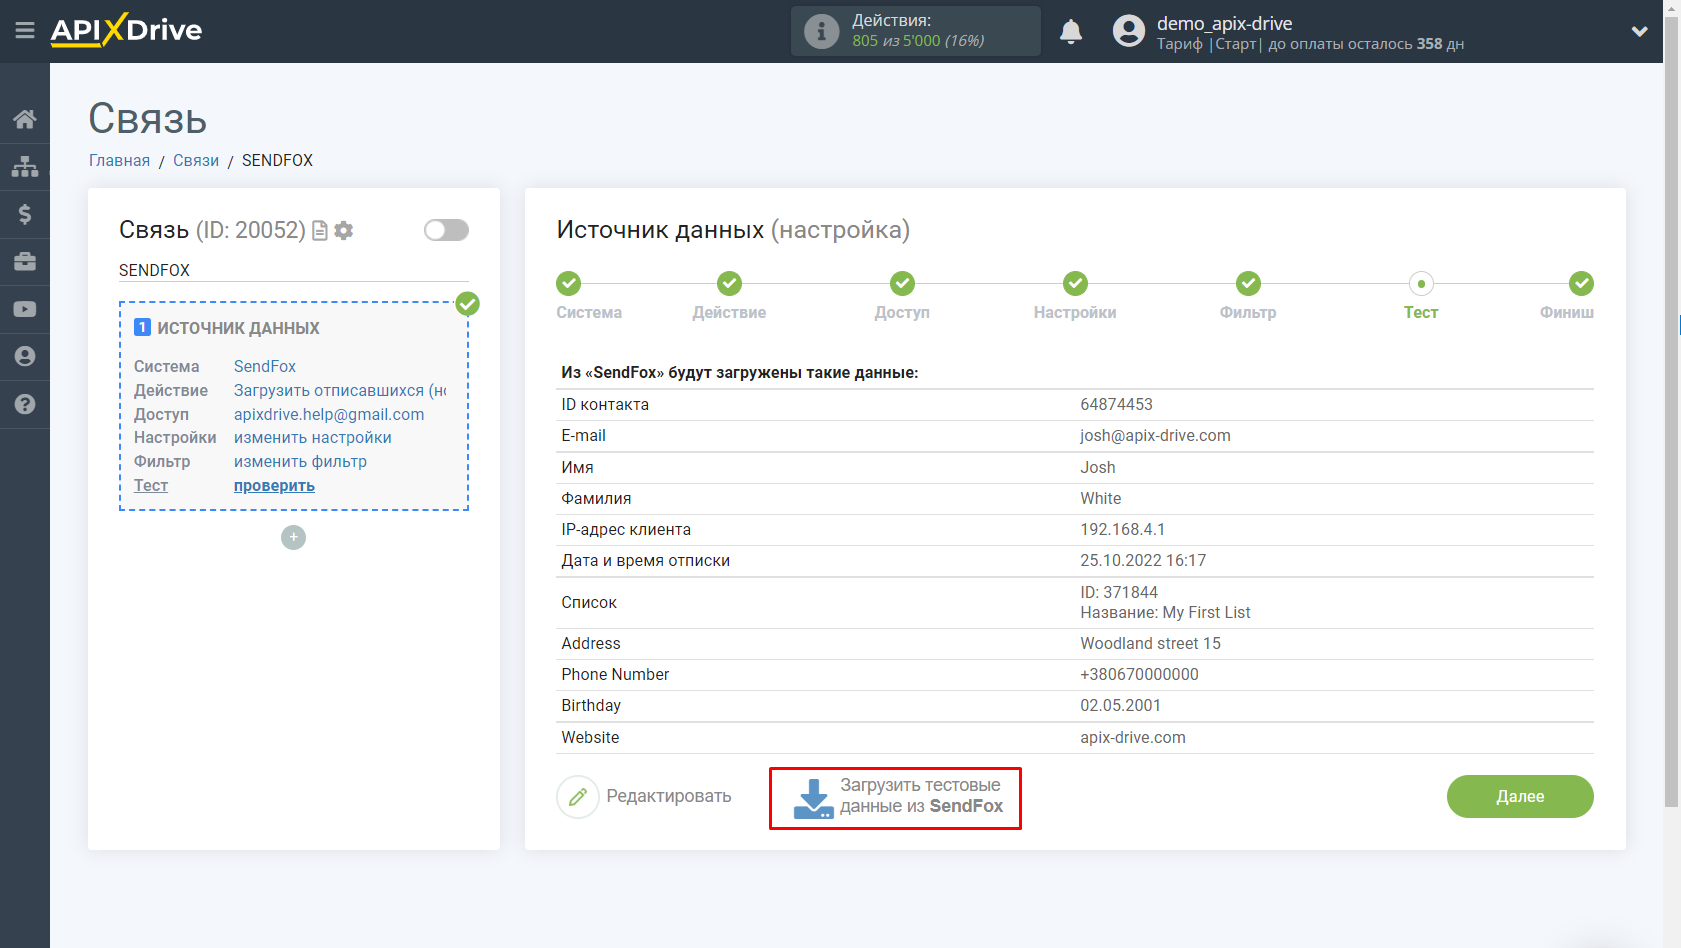Open the help question sidebar icon
This screenshot has width=1681, height=948.
25,404
